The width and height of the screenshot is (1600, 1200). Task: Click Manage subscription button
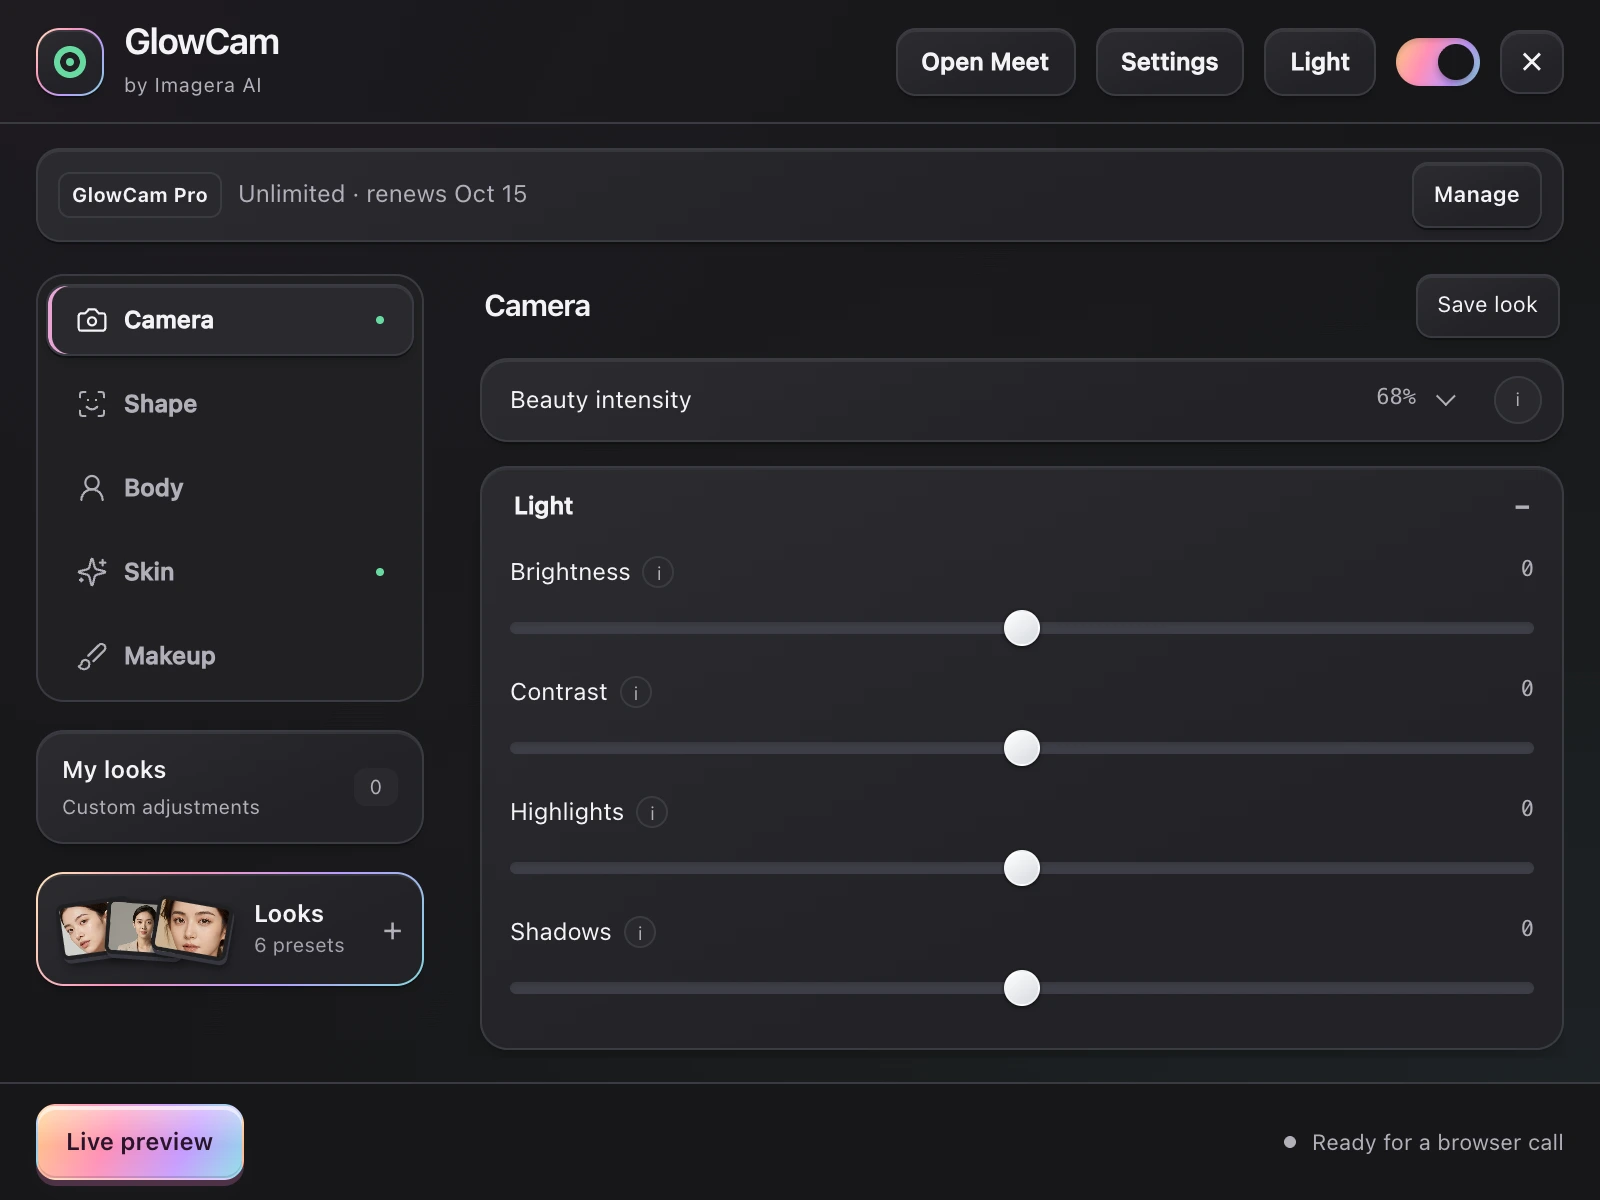[1476, 195]
